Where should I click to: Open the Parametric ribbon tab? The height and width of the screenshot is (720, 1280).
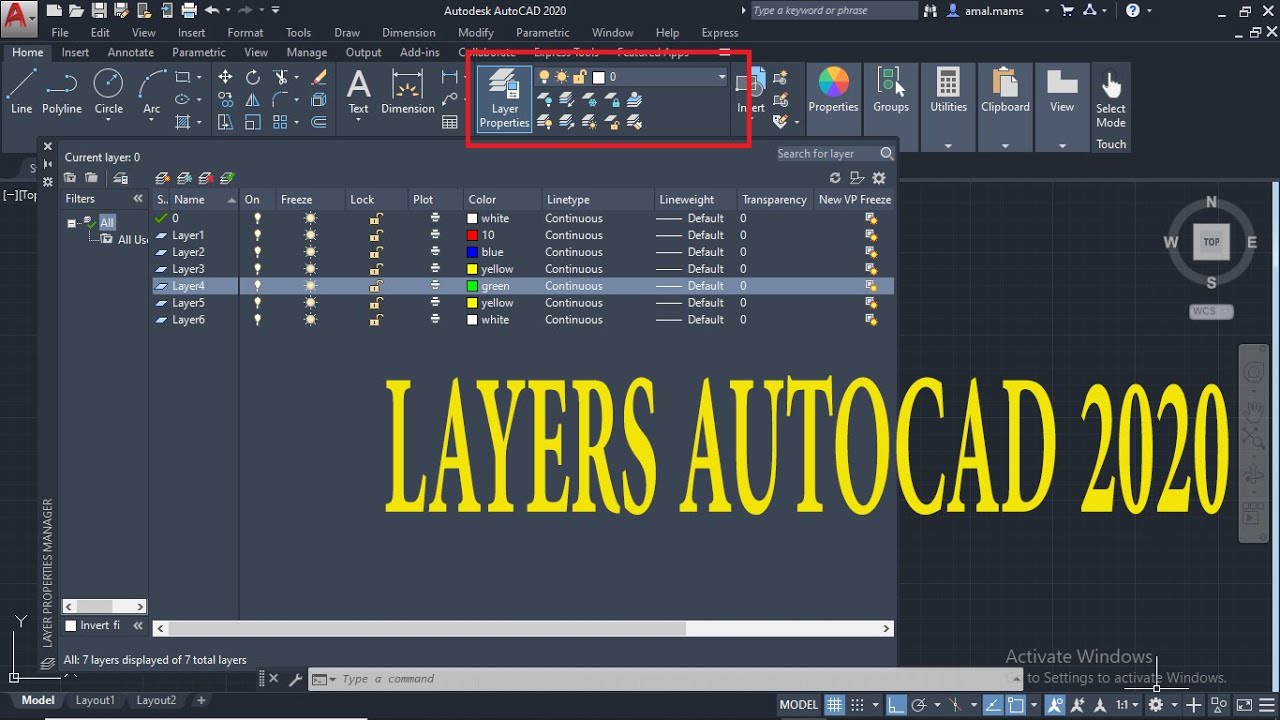coord(199,52)
